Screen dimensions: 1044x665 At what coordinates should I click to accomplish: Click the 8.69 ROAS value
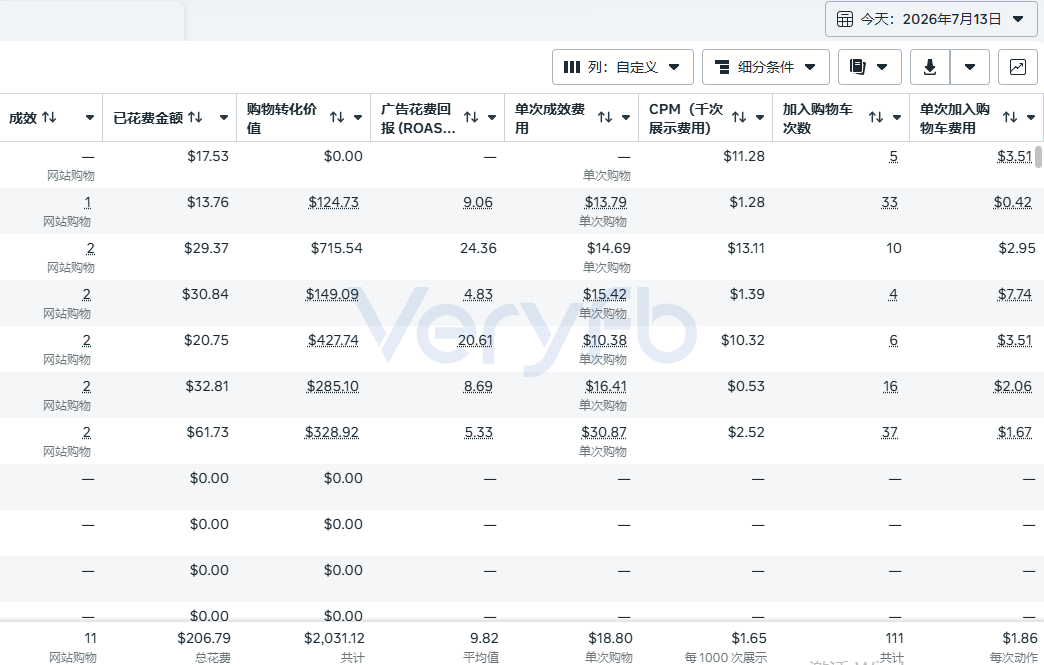click(478, 386)
